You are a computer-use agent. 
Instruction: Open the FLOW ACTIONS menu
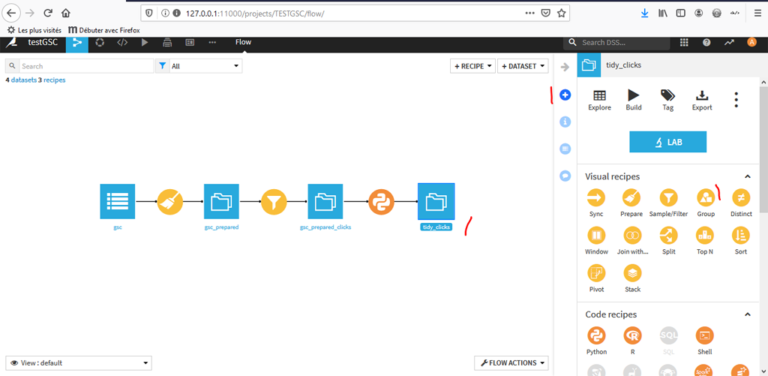coord(511,363)
